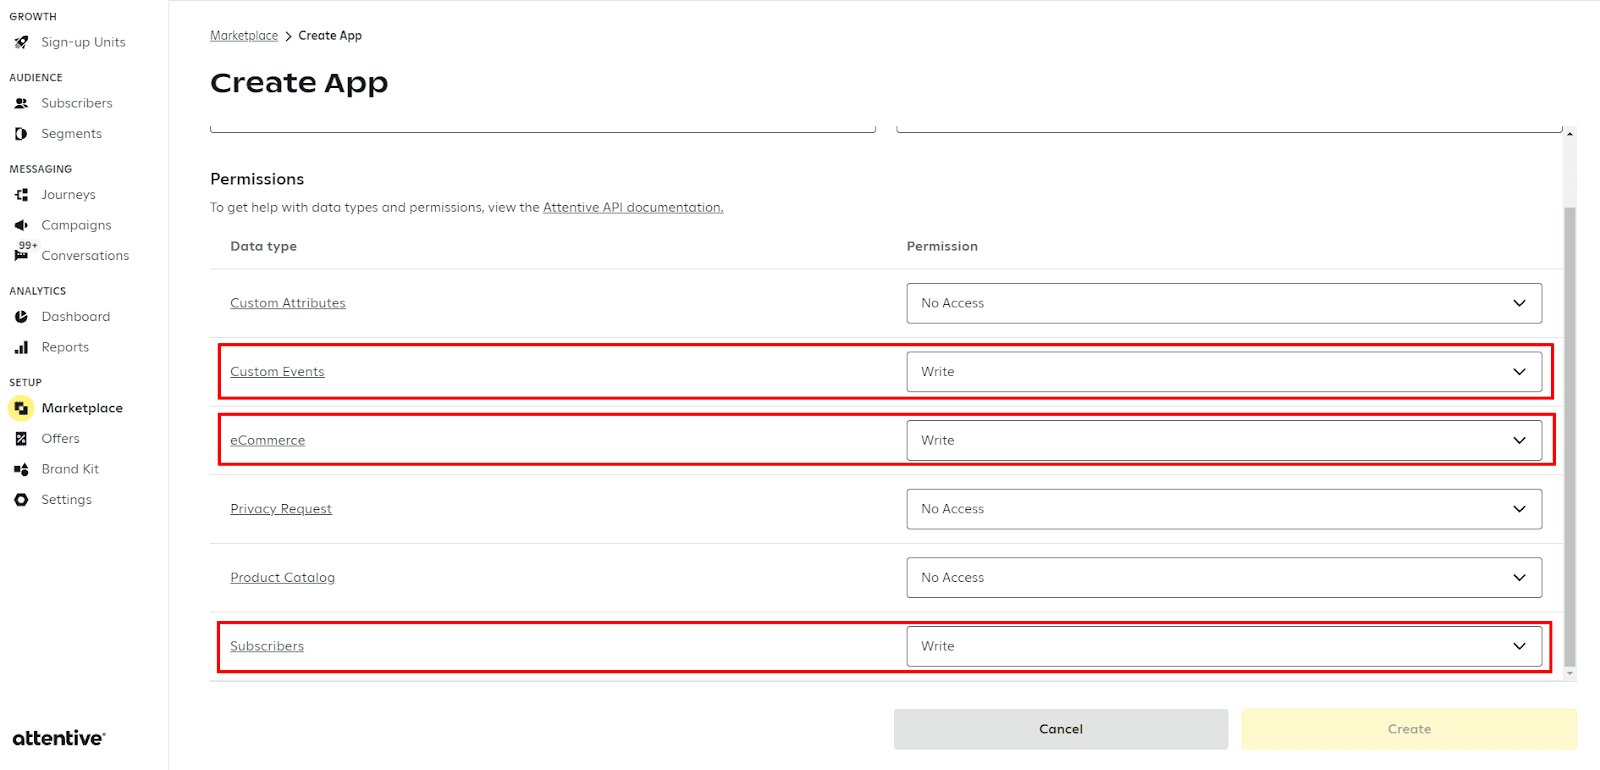
Task: Click the permissions panel vertical scrollbar
Action: coord(1569,430)
